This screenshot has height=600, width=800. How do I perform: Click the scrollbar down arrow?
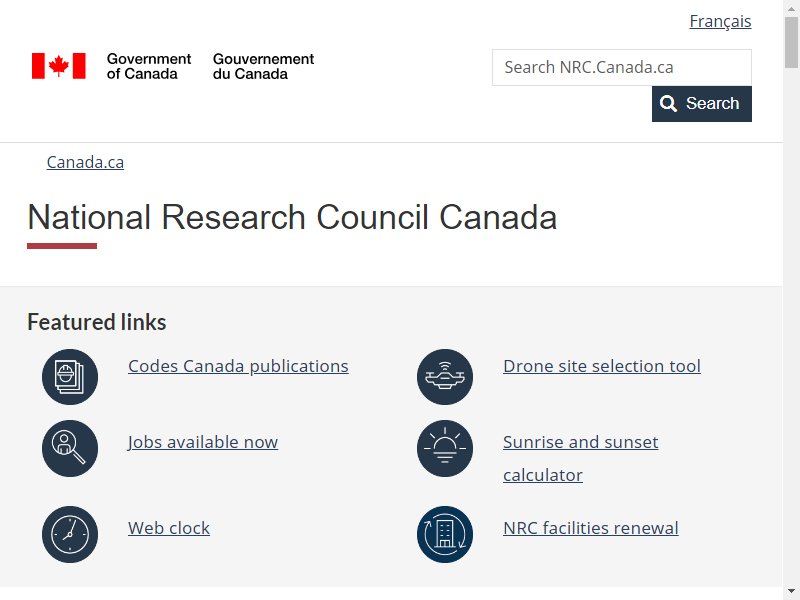point(791,592)
